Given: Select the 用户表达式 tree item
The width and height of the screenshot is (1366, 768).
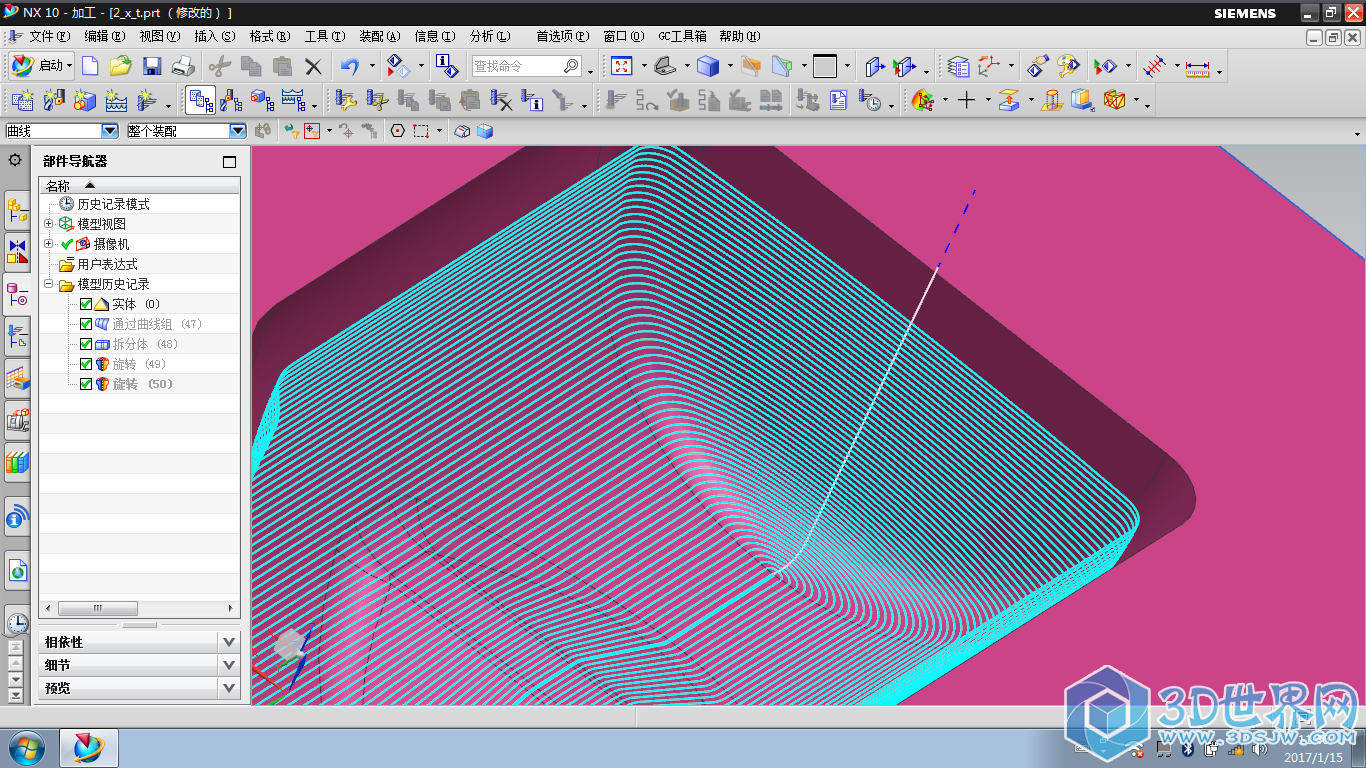Looking at the screenshot, I should click(x=107, y=264).
